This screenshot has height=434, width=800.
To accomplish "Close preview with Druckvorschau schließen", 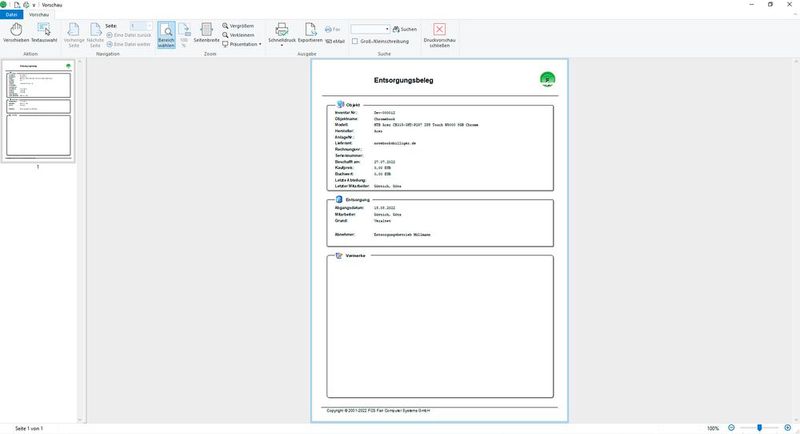I will (x=439, y=35).
